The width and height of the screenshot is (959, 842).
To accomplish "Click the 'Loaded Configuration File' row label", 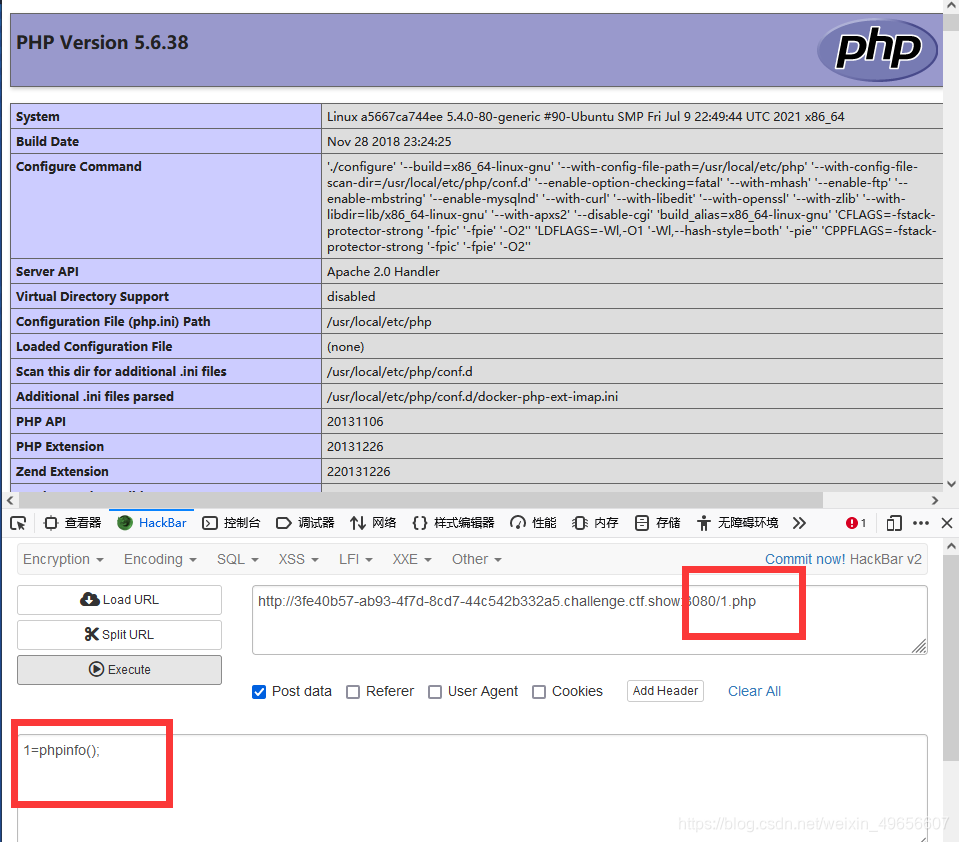I will click(94, 347).
